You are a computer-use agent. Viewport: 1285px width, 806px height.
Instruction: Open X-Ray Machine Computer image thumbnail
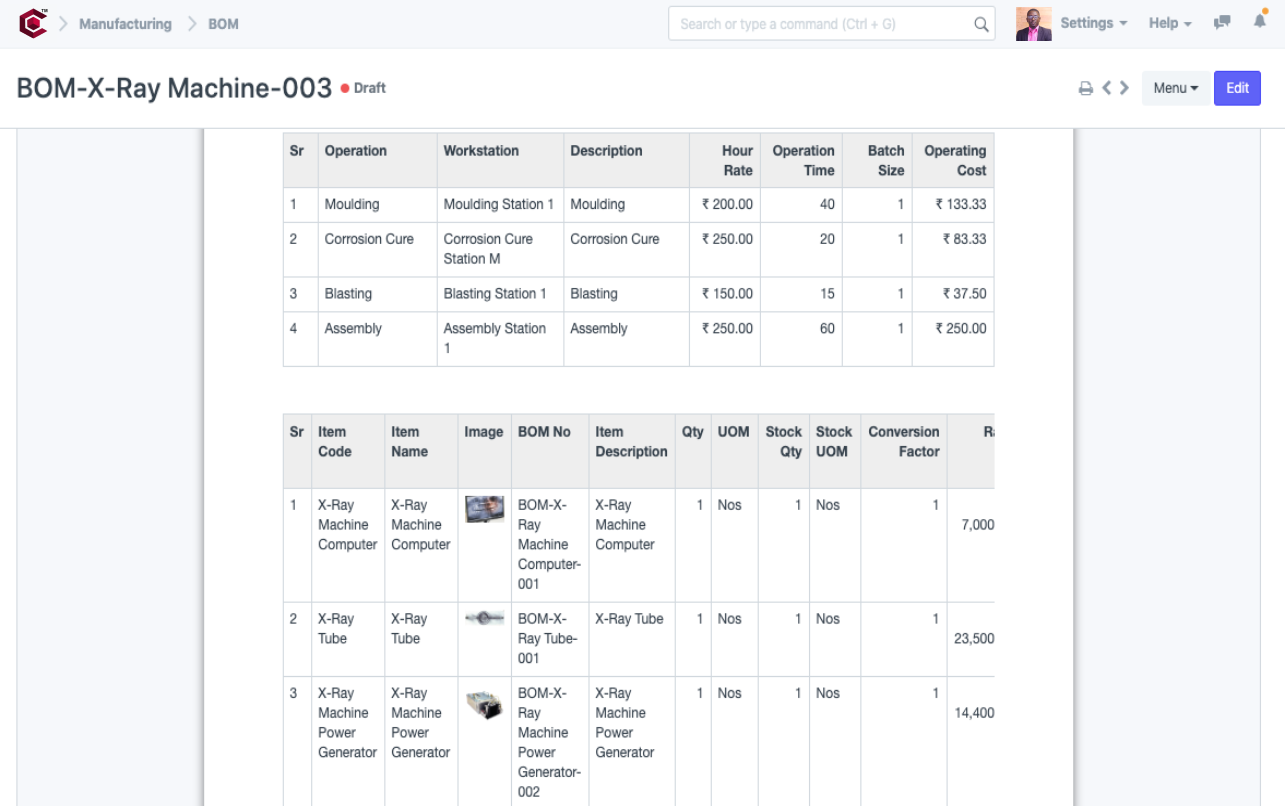pos(484,509)
